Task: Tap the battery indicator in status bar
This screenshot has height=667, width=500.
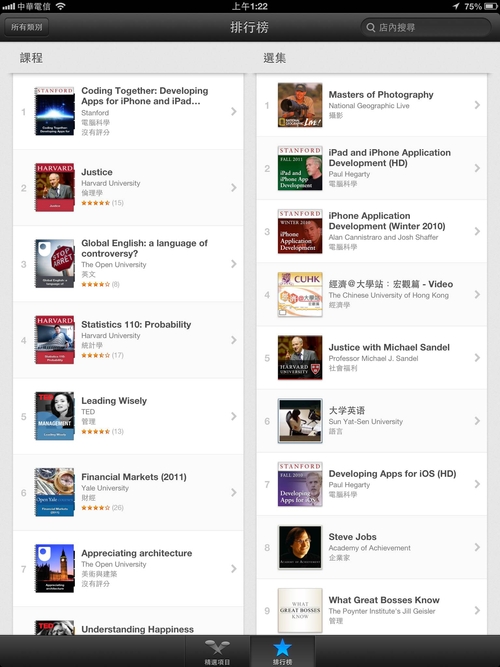Action: [x=490, y=6]
